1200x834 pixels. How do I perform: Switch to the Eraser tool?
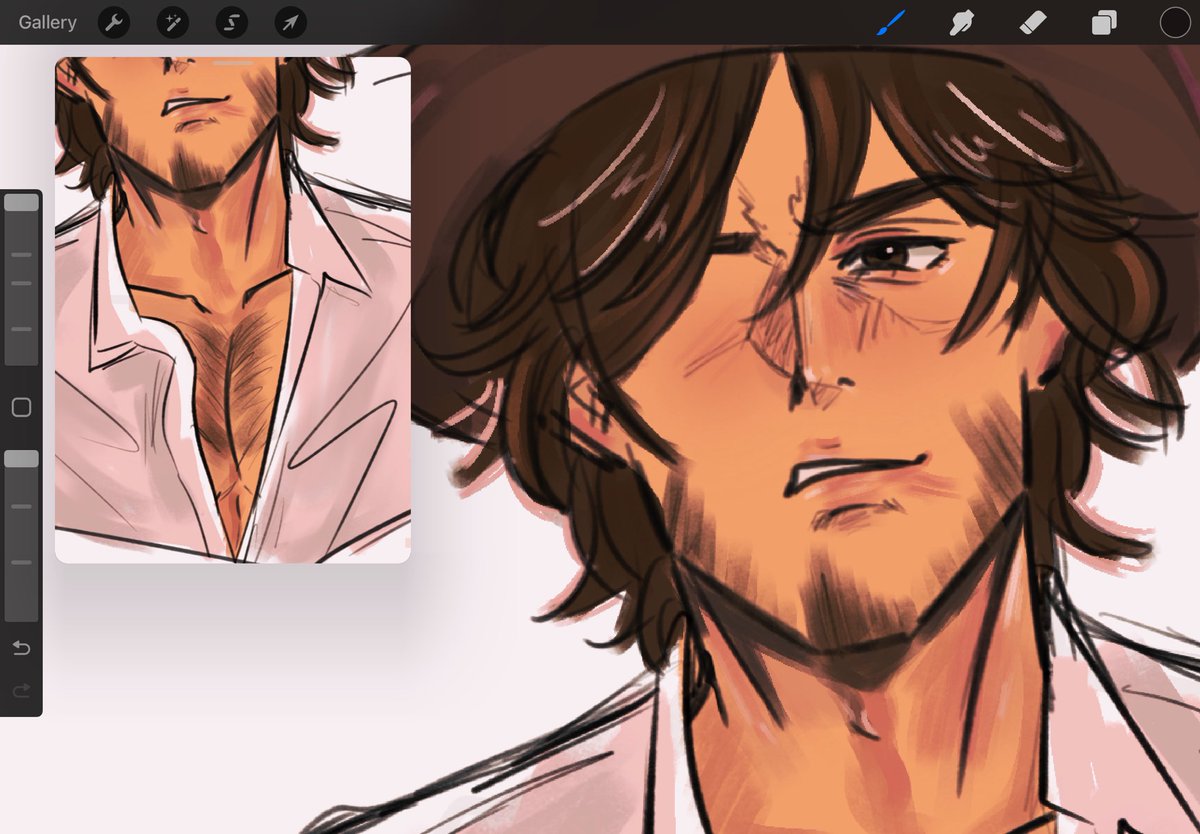pos(1033,22)
